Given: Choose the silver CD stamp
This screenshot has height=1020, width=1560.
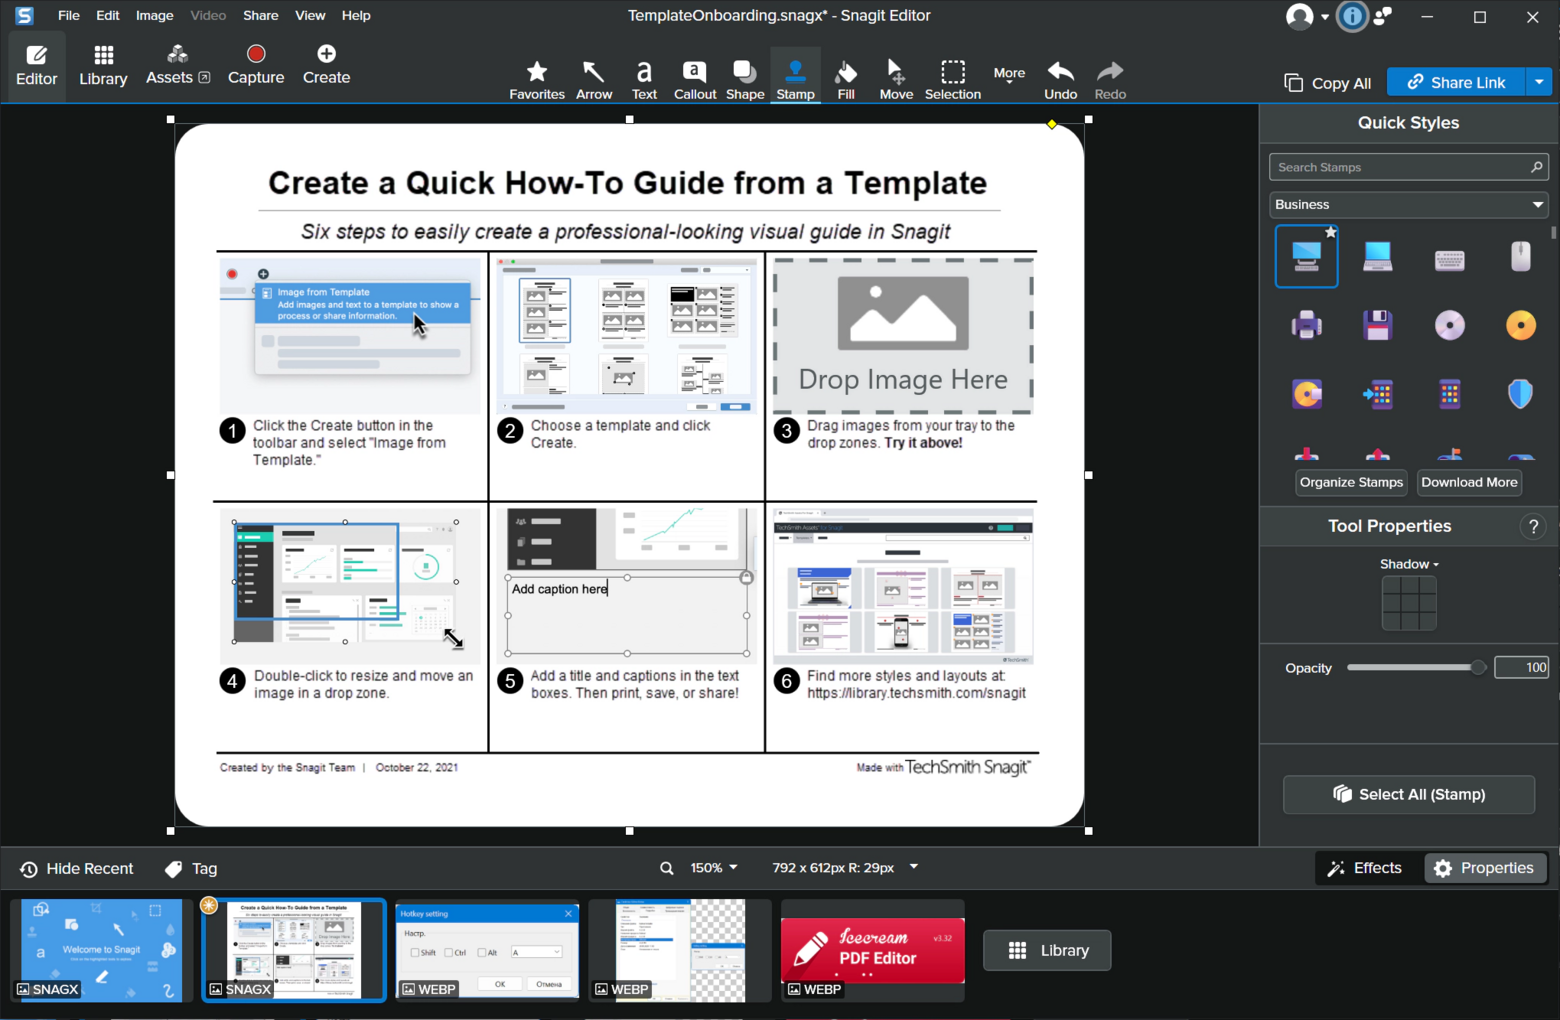Looking at the screenshot, I should pos(1449,325).
